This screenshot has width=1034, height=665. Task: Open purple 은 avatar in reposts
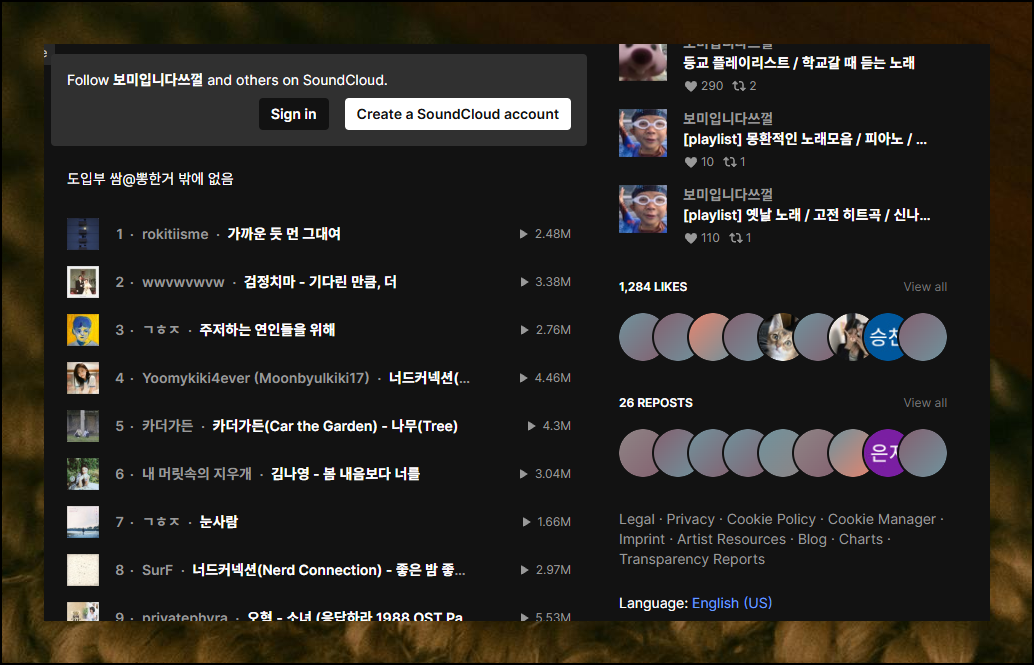click(886, 453)
